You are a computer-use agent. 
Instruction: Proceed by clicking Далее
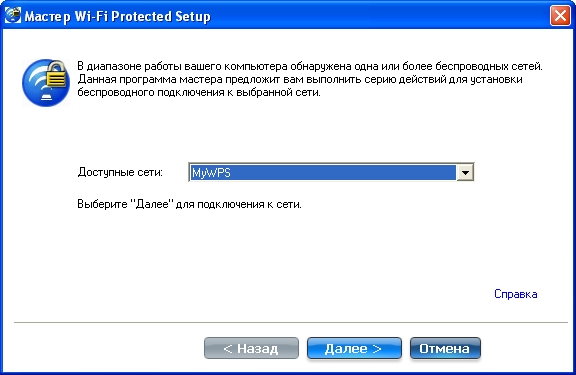[354, 348]
